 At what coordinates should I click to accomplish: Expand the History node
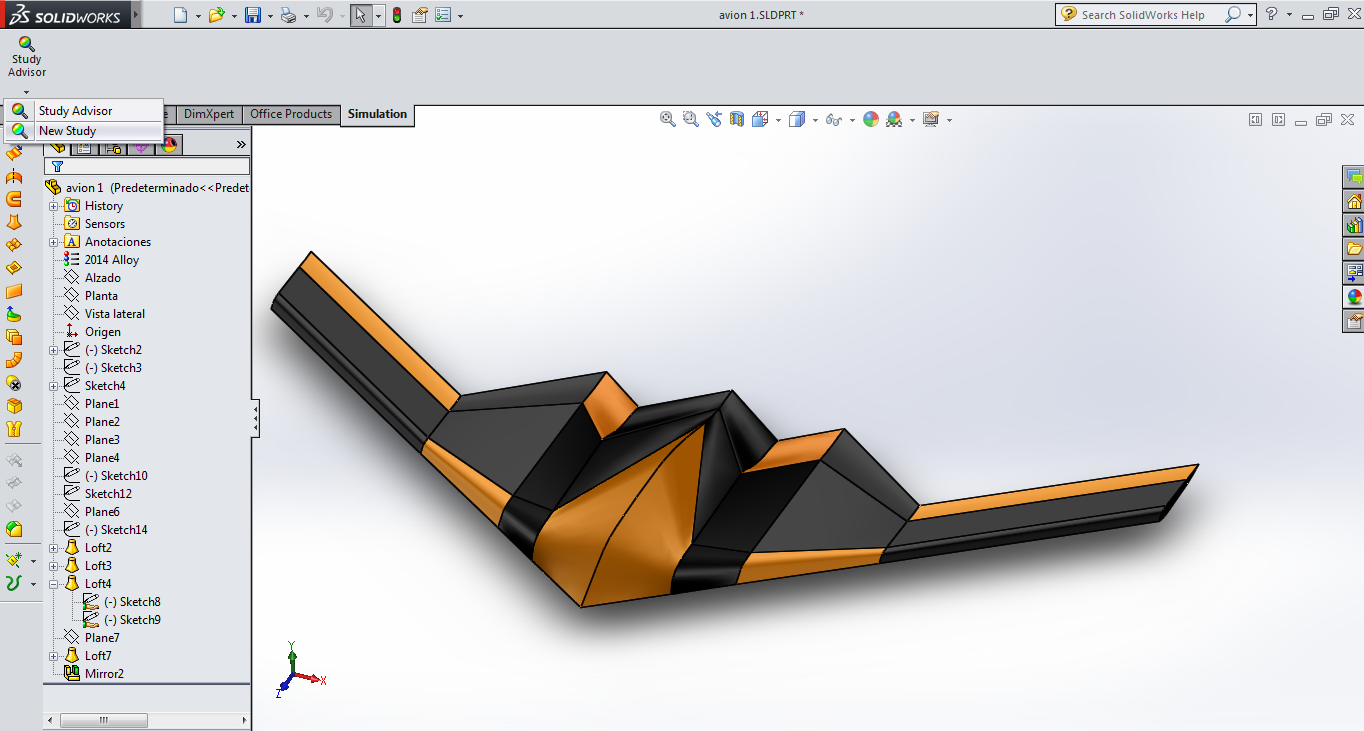click(x=54, y=206)
